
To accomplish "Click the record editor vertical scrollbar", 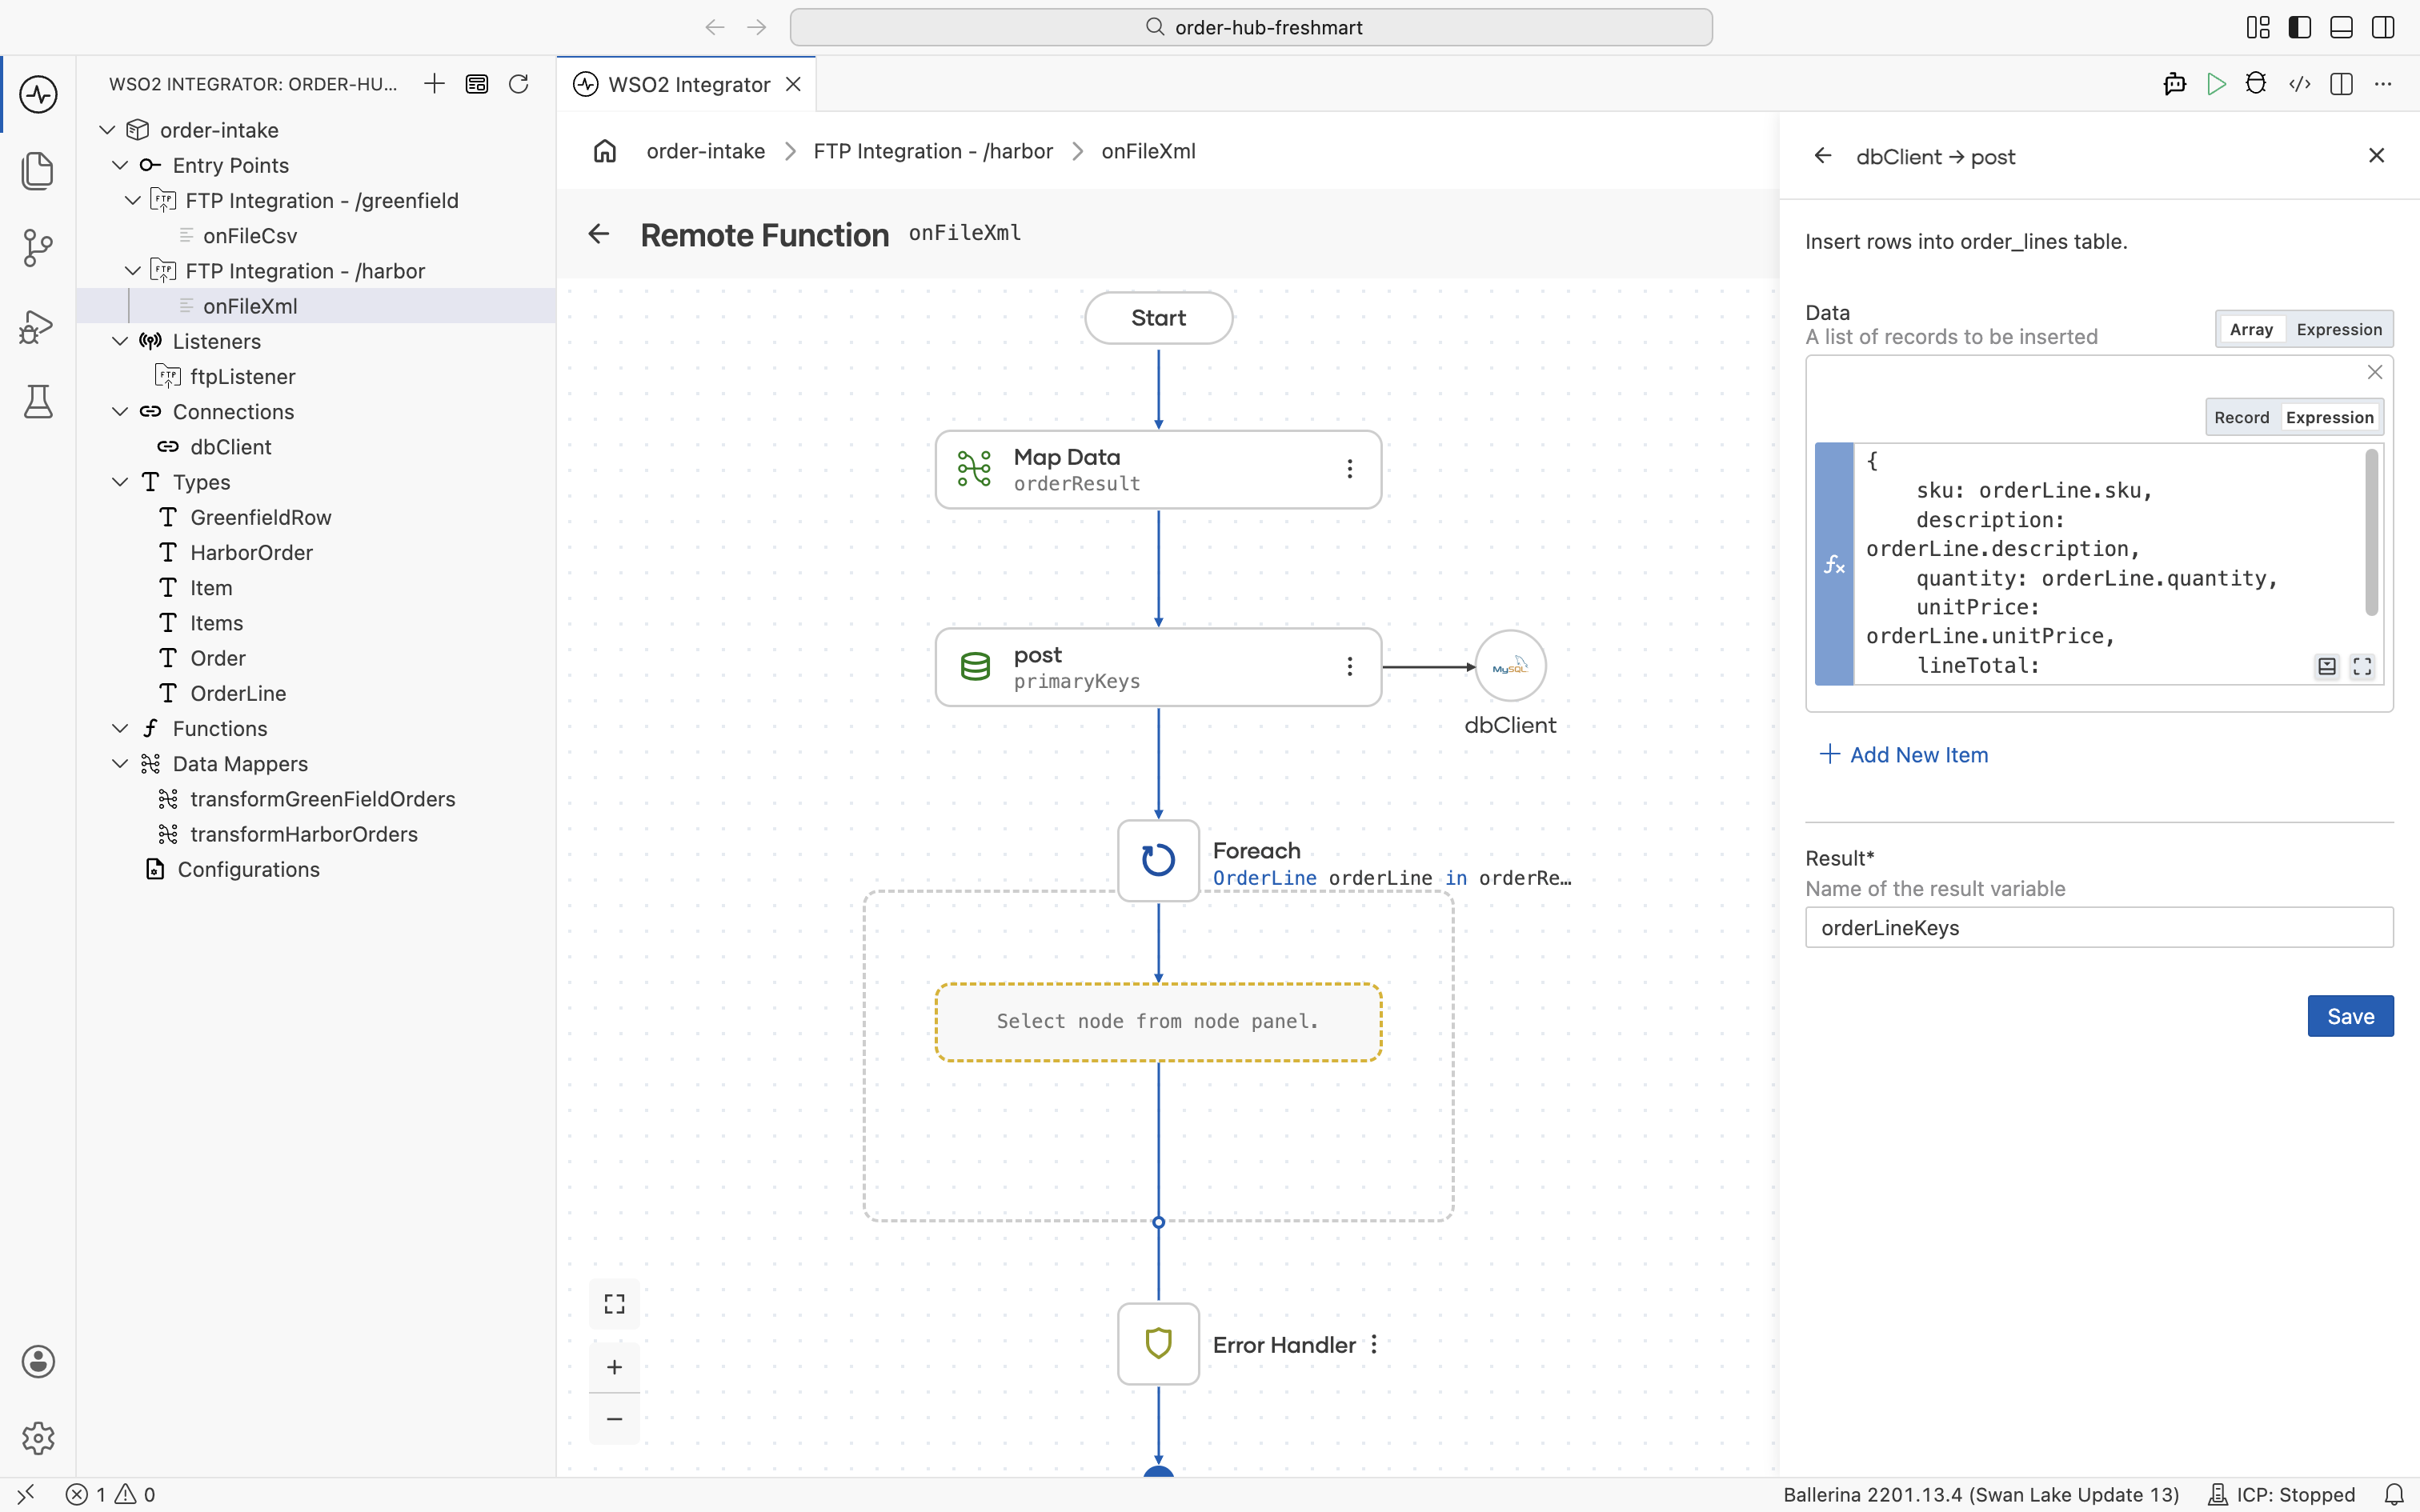I will click(2371, 532).
